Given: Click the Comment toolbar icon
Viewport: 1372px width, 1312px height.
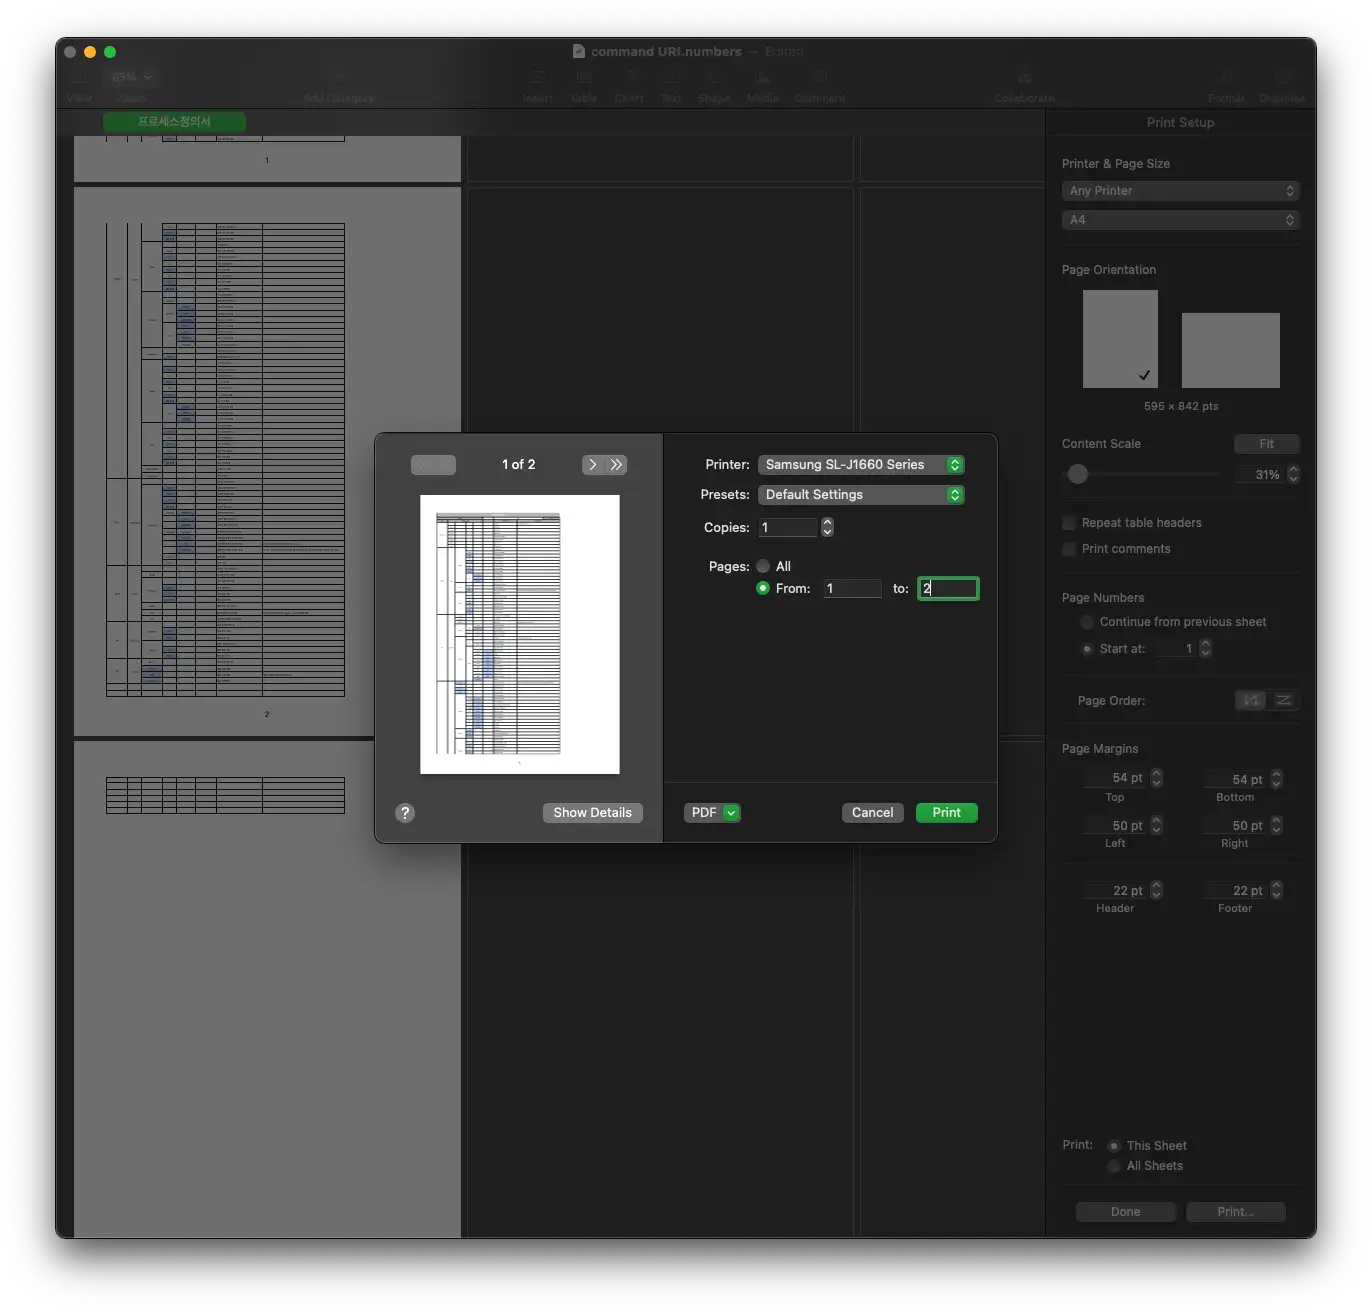Looking at the screenshot, I should point(820,79).
